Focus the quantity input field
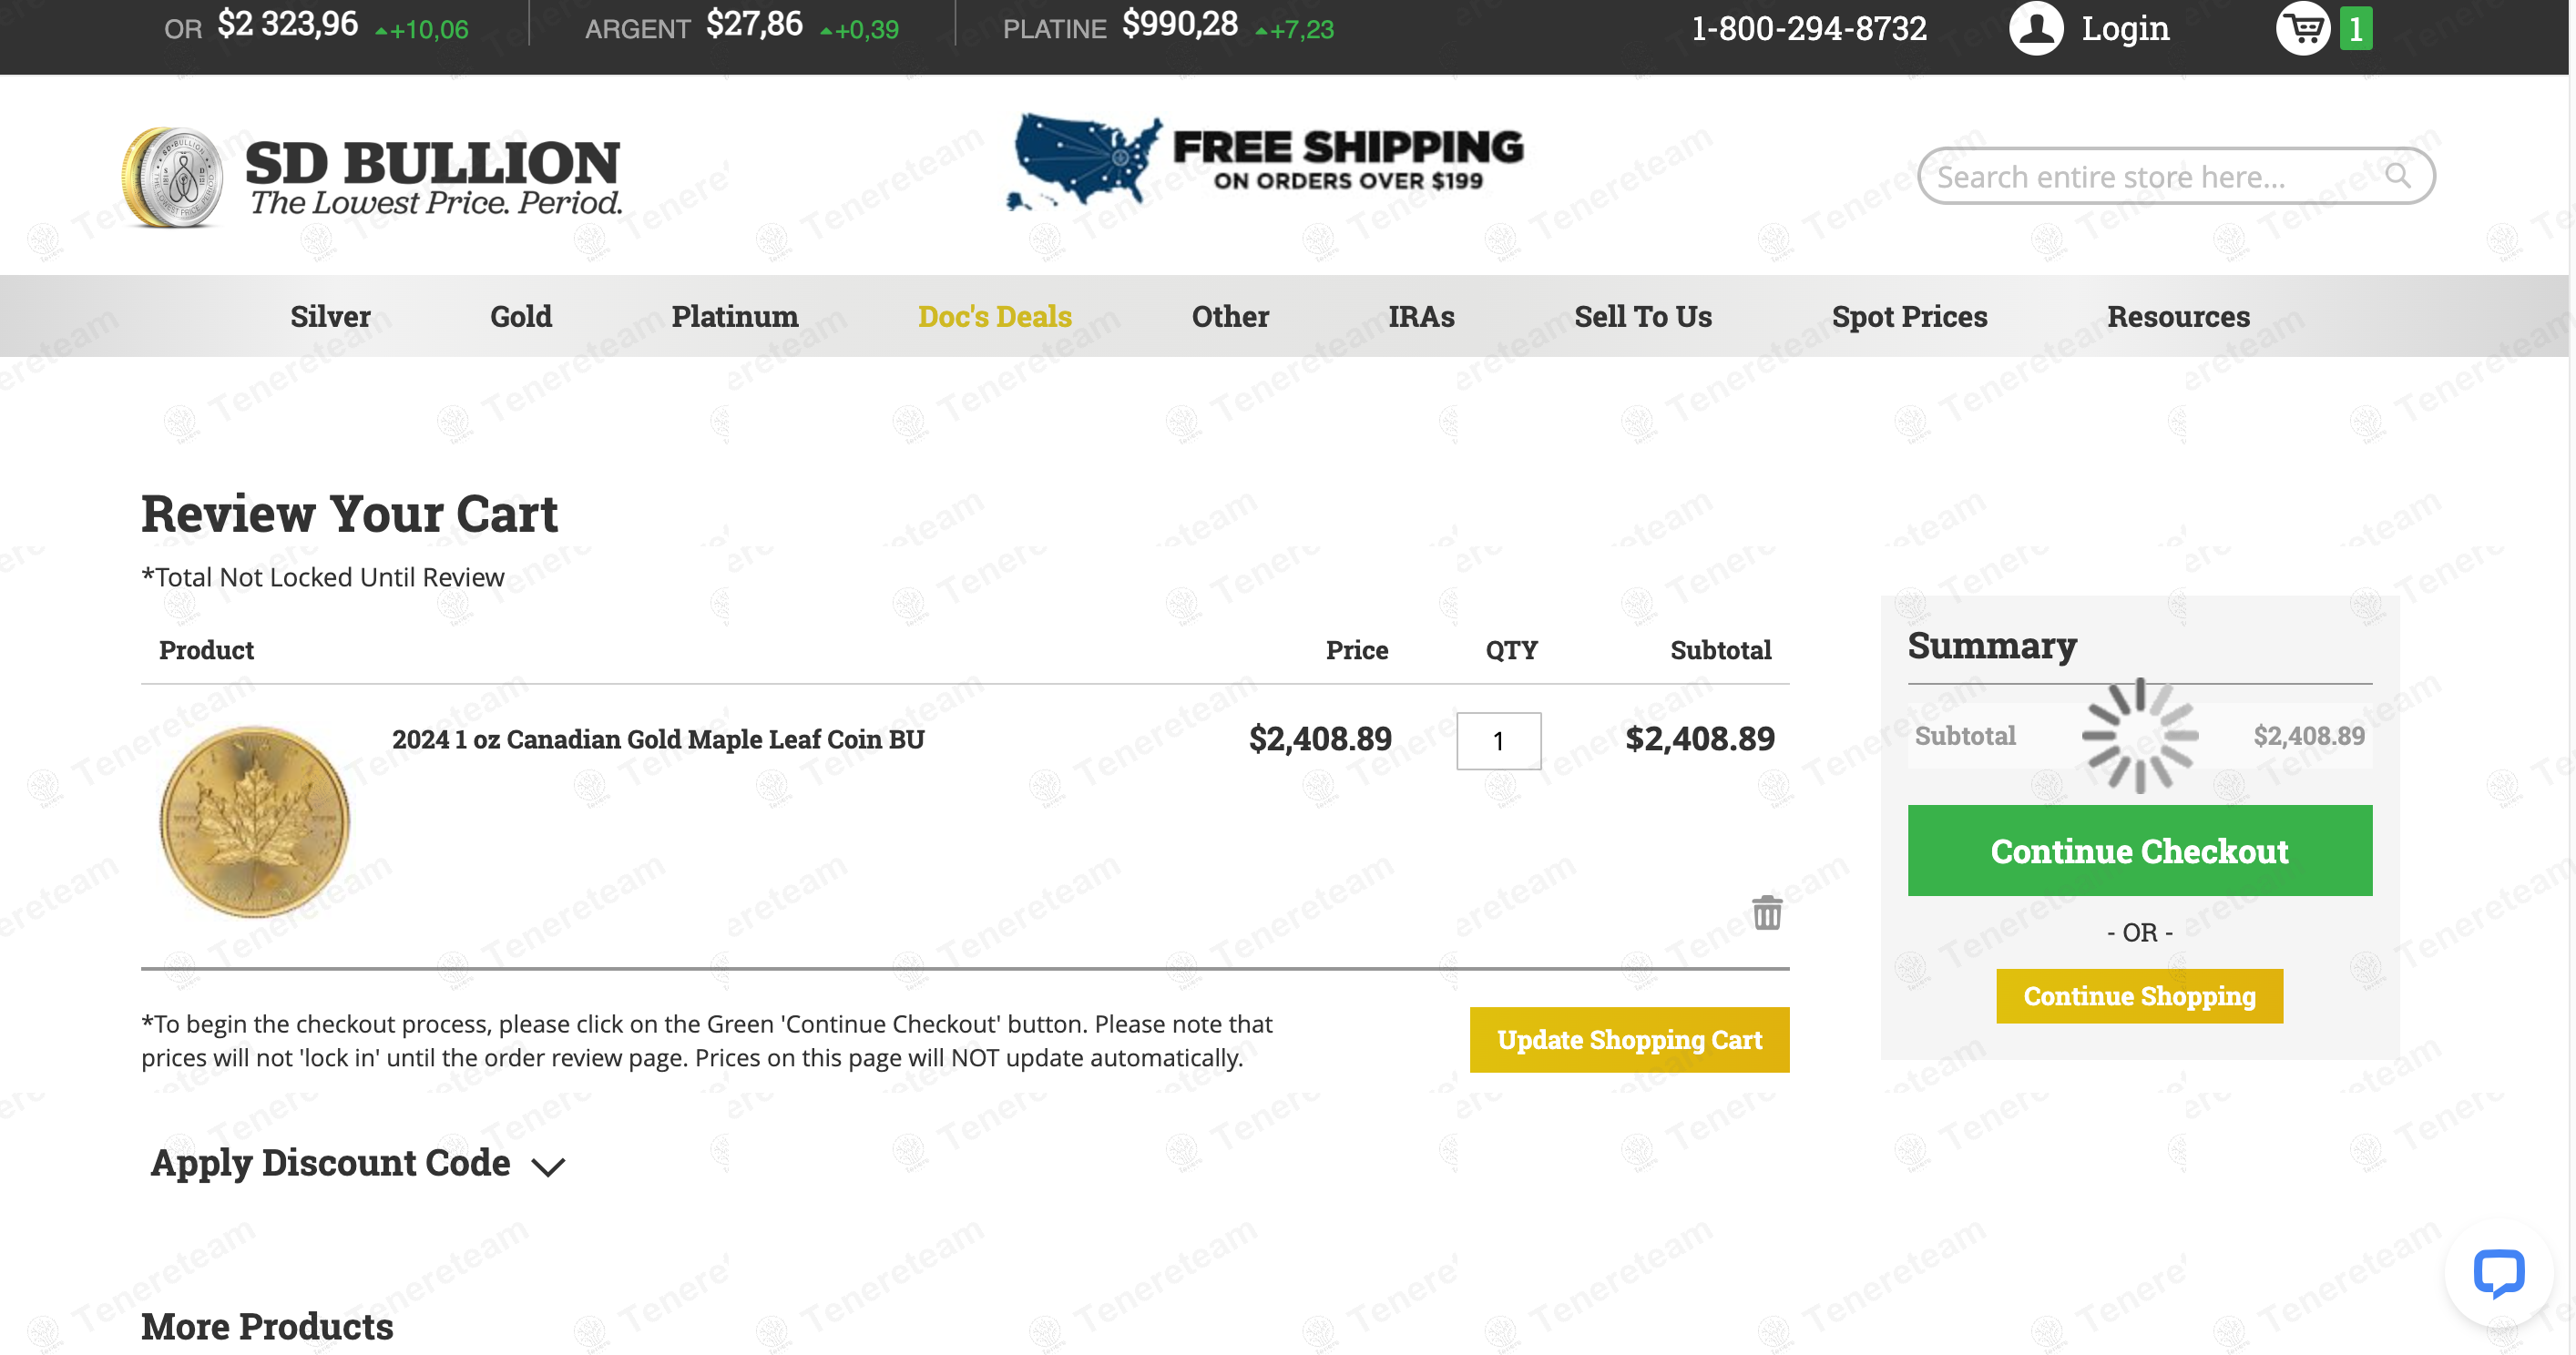 1498,741
